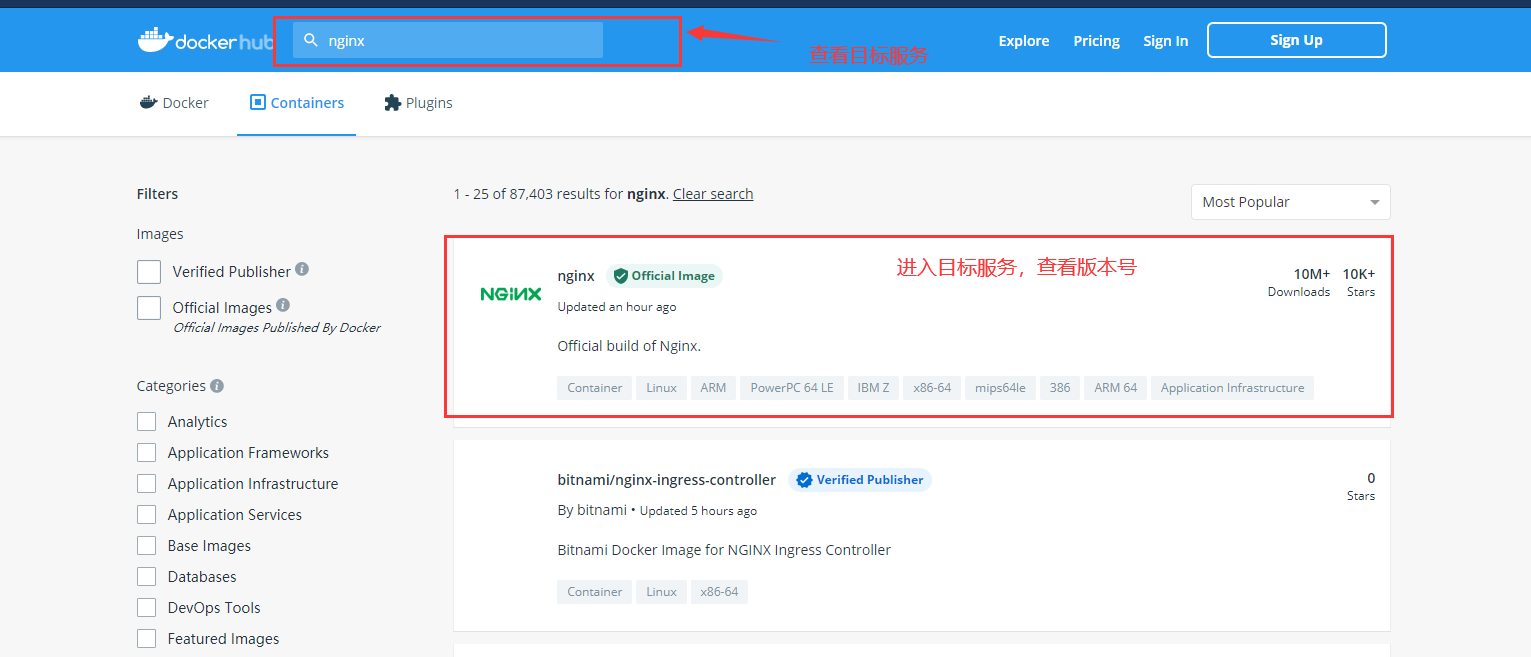Open Pricing in top navigation

[x=1097, y=41]
